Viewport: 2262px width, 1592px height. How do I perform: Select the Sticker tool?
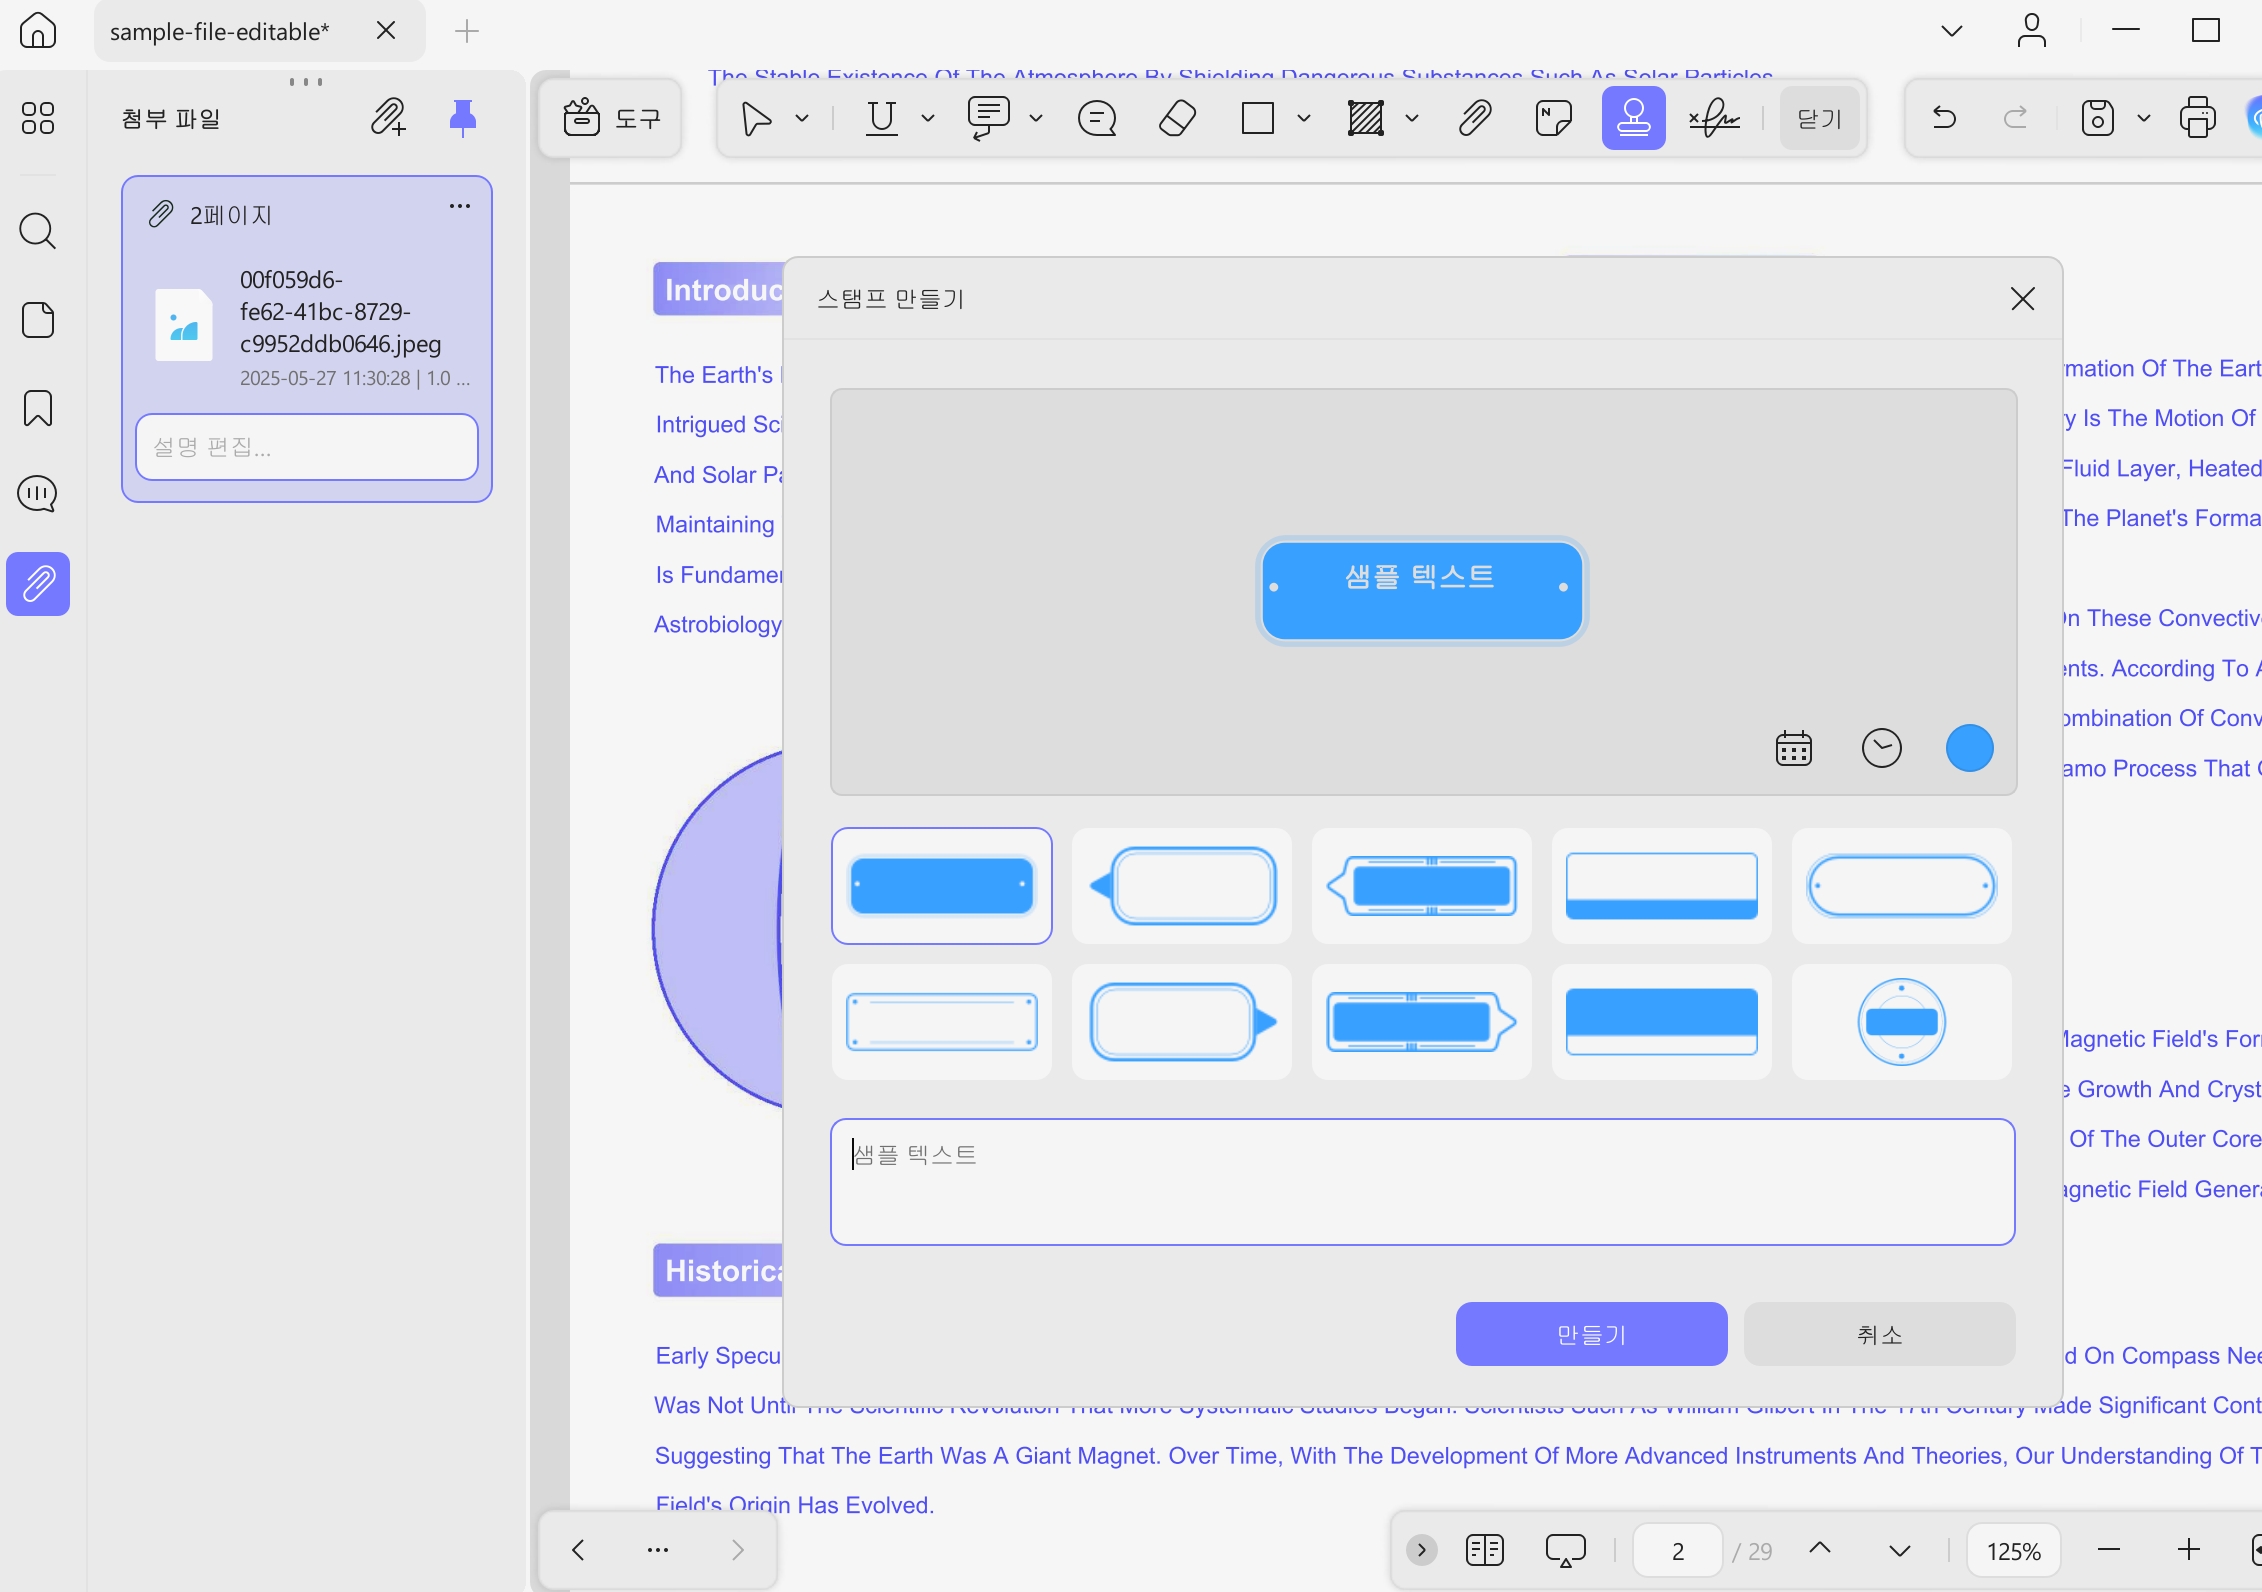(x=1553, y=118)
